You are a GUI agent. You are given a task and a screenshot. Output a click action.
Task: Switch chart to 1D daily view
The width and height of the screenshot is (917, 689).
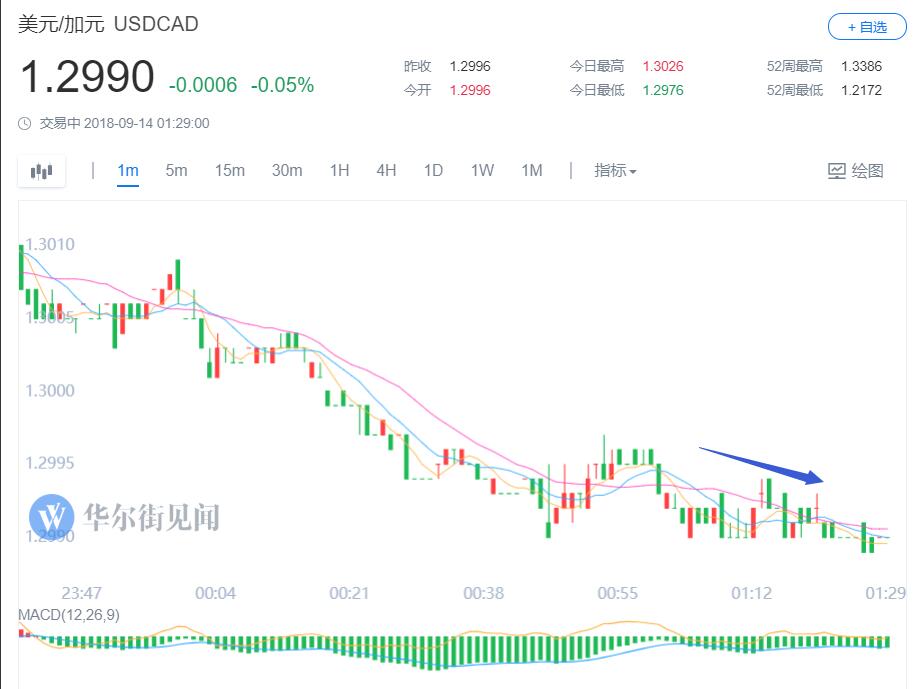pos(433,170)
